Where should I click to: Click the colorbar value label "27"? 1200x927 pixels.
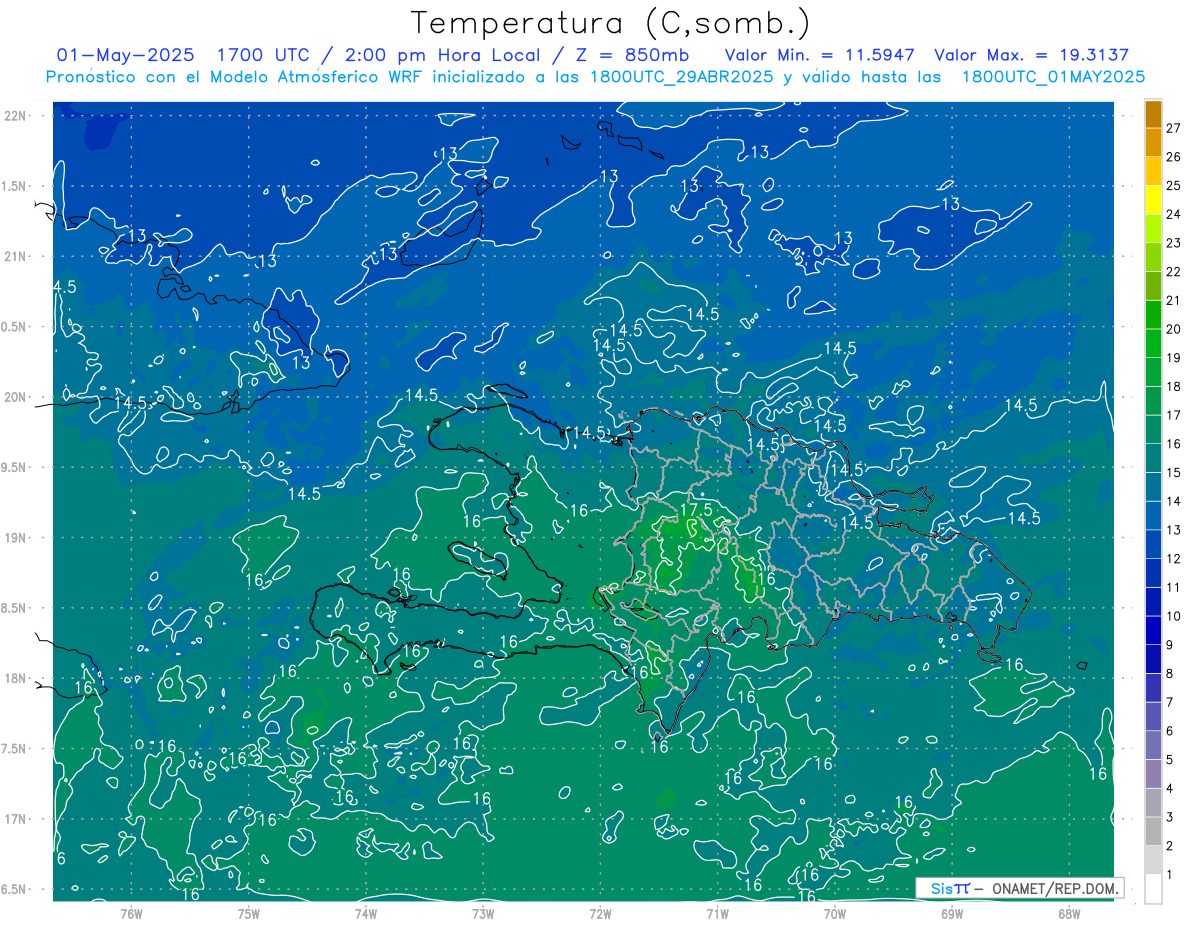pyautogui.click(x=1174, y=128)
